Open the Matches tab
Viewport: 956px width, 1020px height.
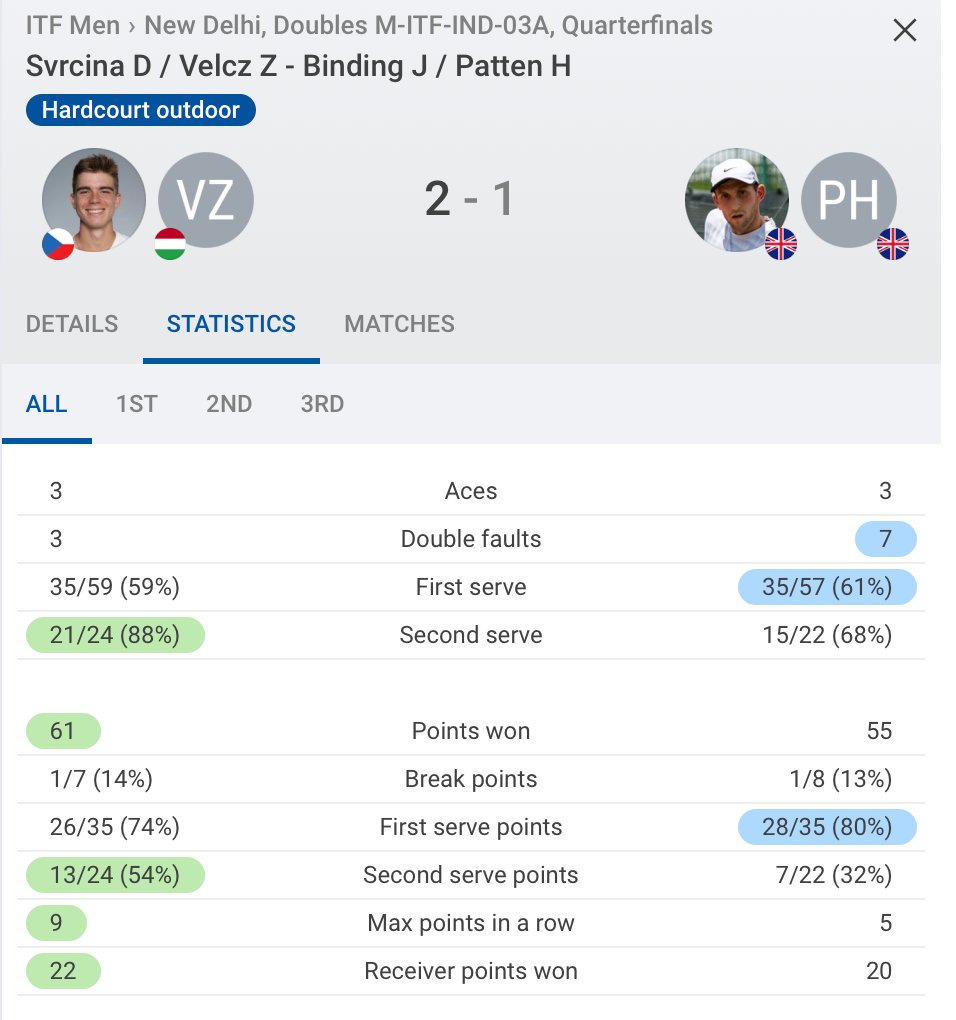399,324
